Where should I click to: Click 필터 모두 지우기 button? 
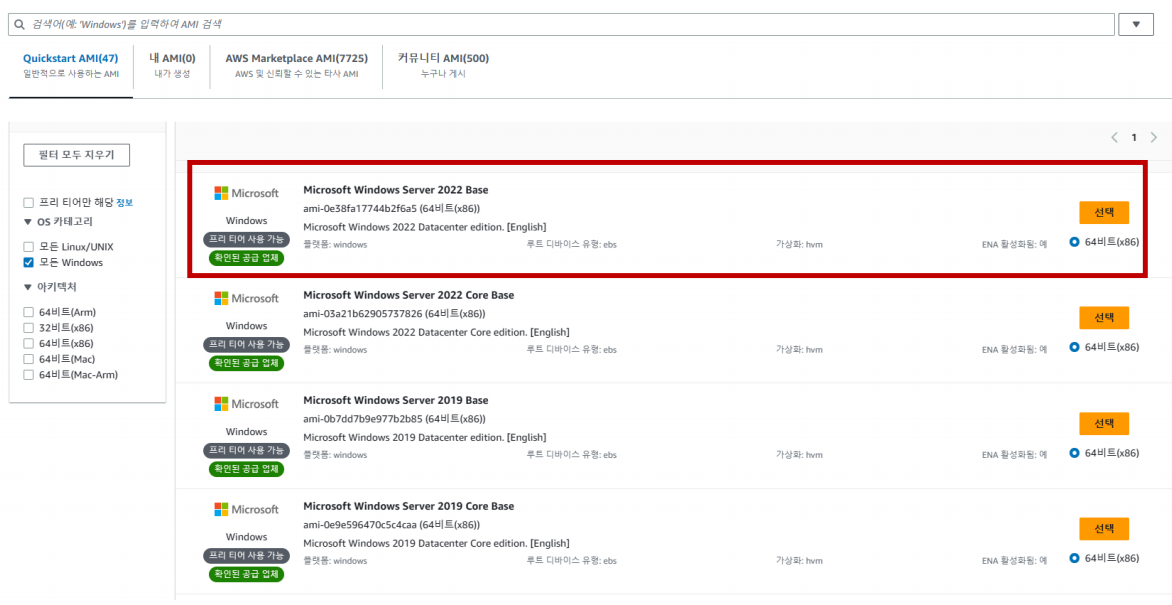point(76,156)
